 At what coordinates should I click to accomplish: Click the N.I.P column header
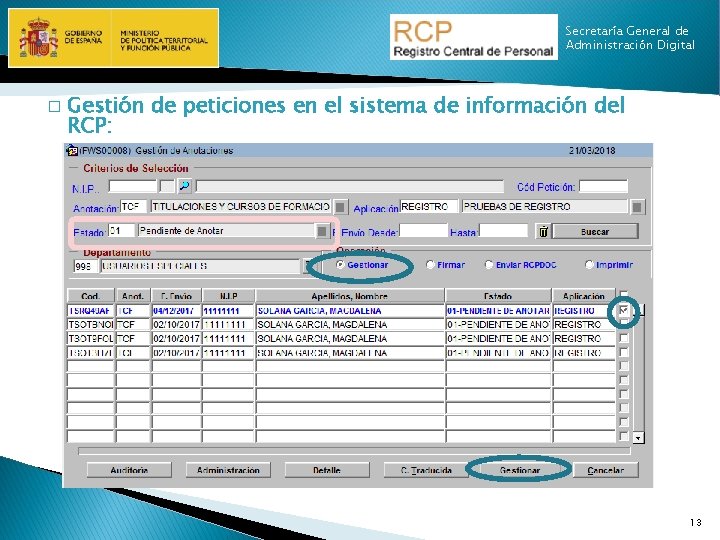(x=228, y=296)
